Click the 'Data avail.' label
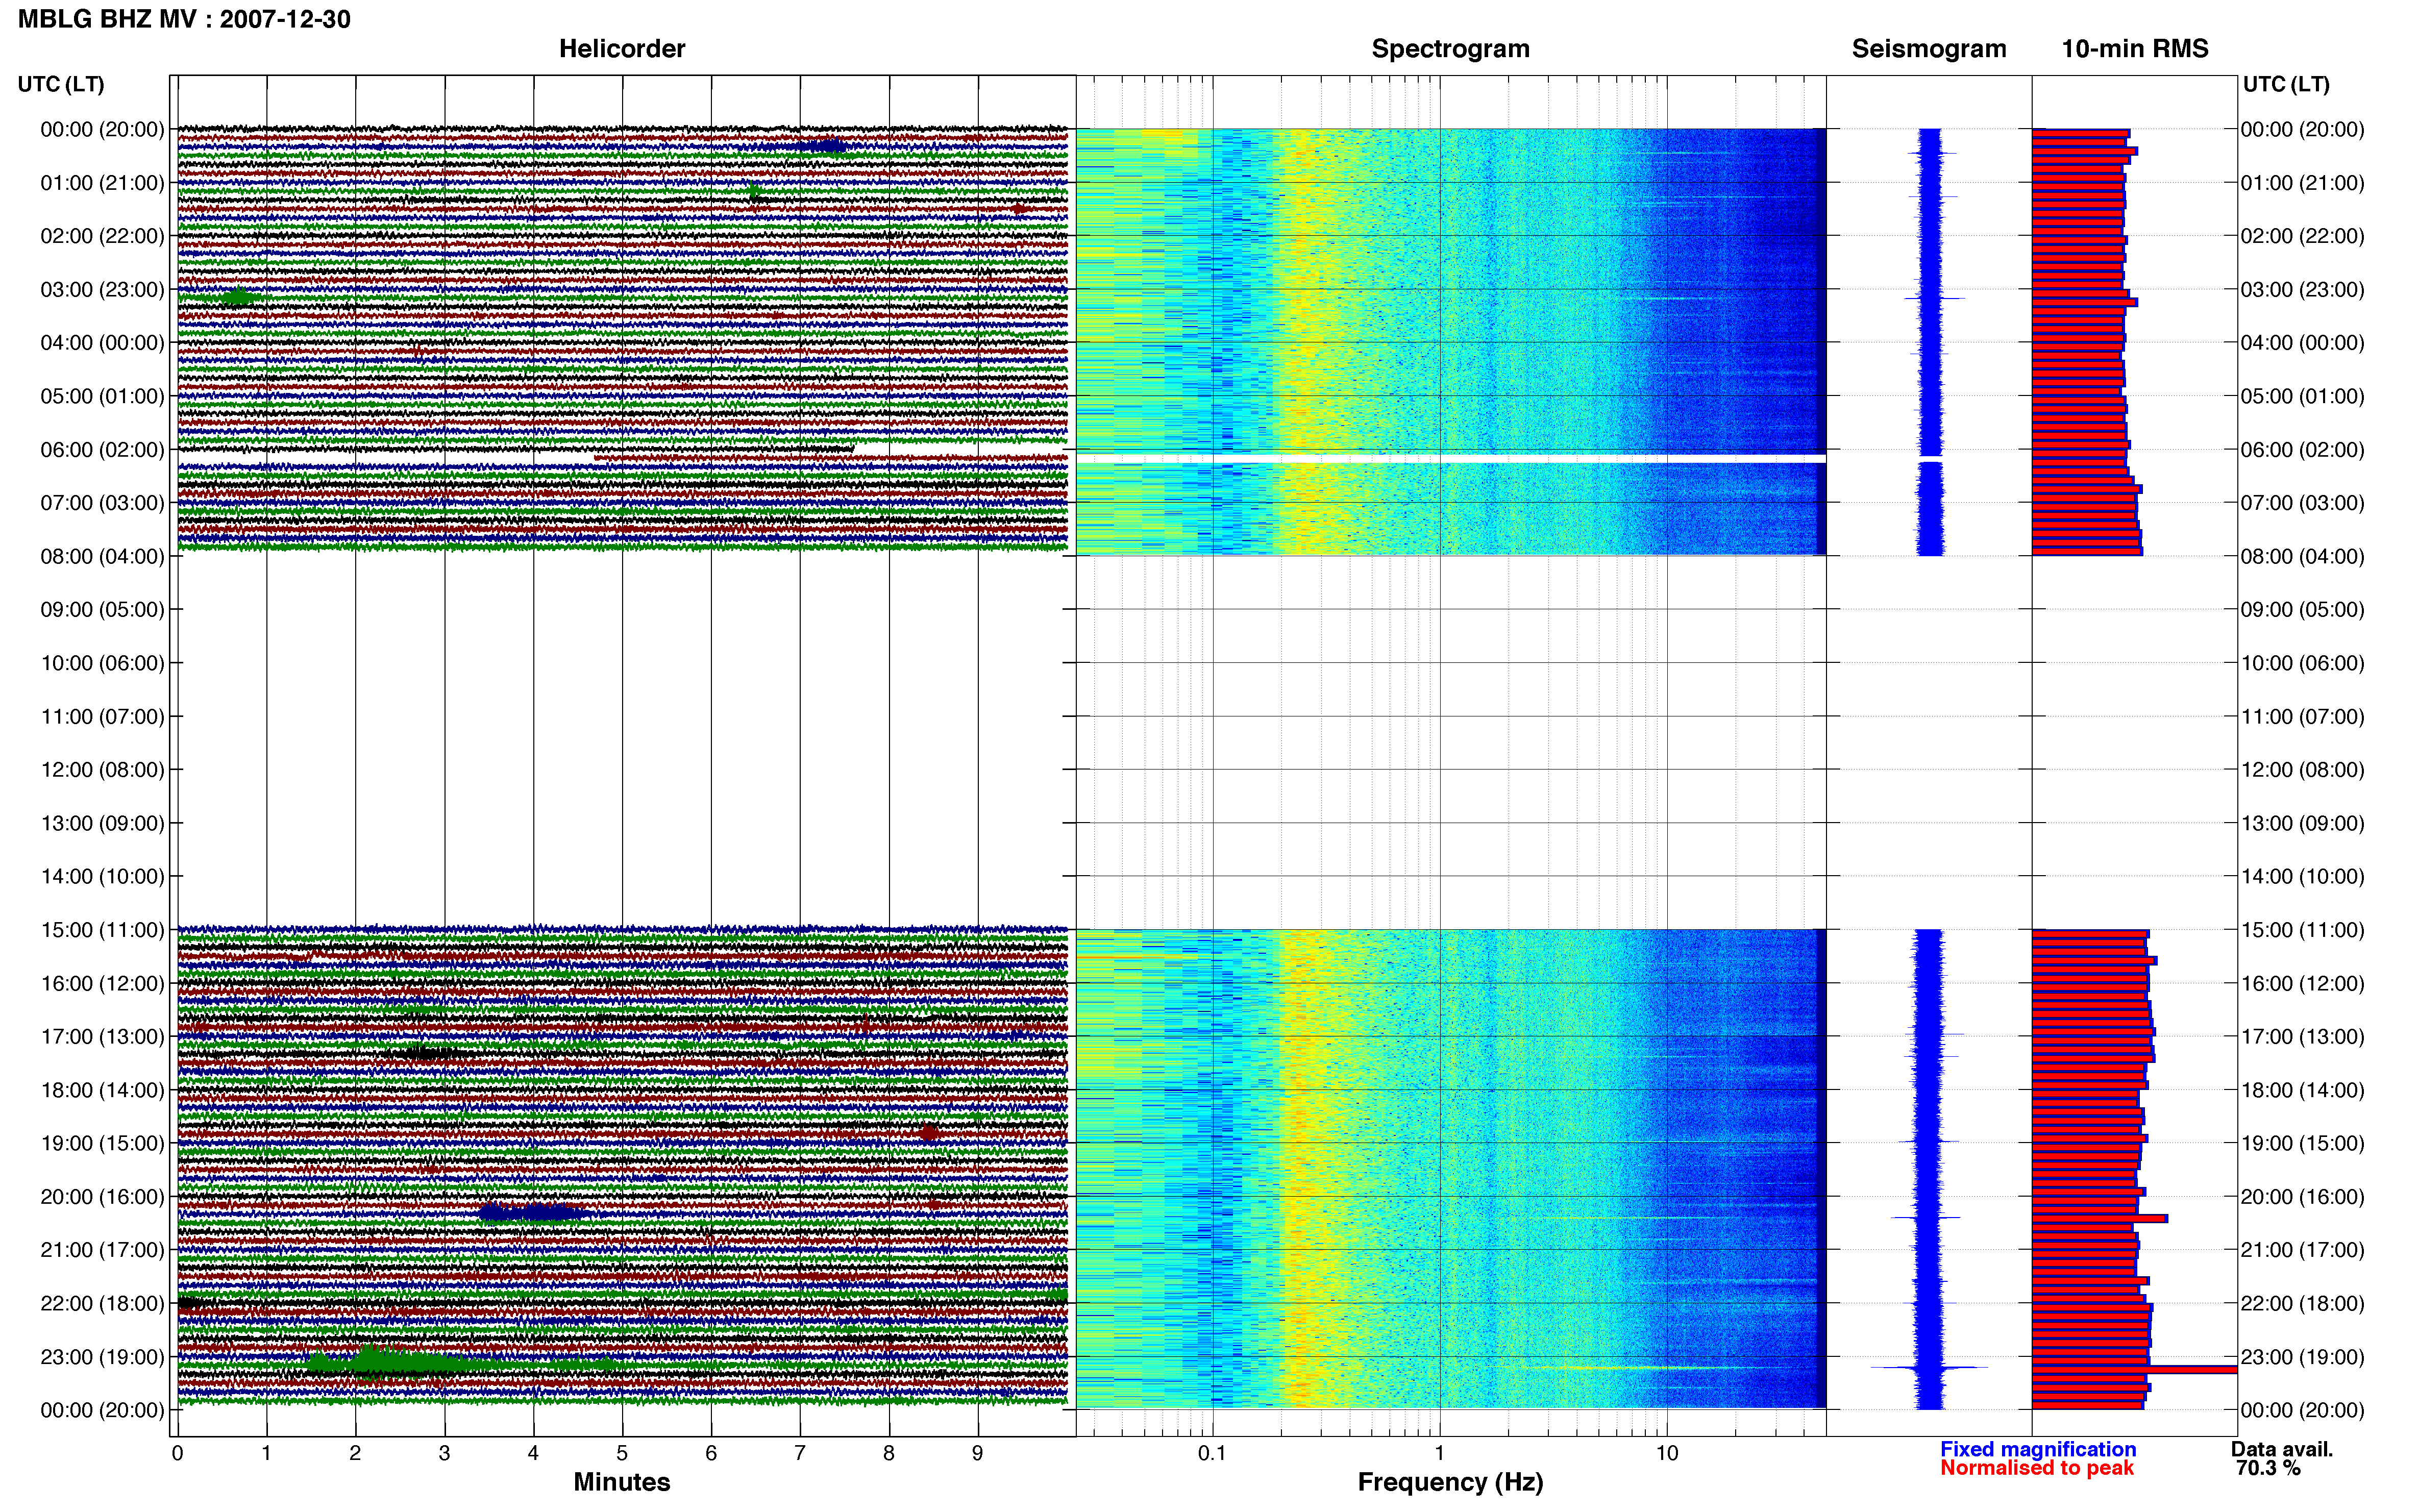This screenshot has width=2419, height=1512. point(2282,1449)
